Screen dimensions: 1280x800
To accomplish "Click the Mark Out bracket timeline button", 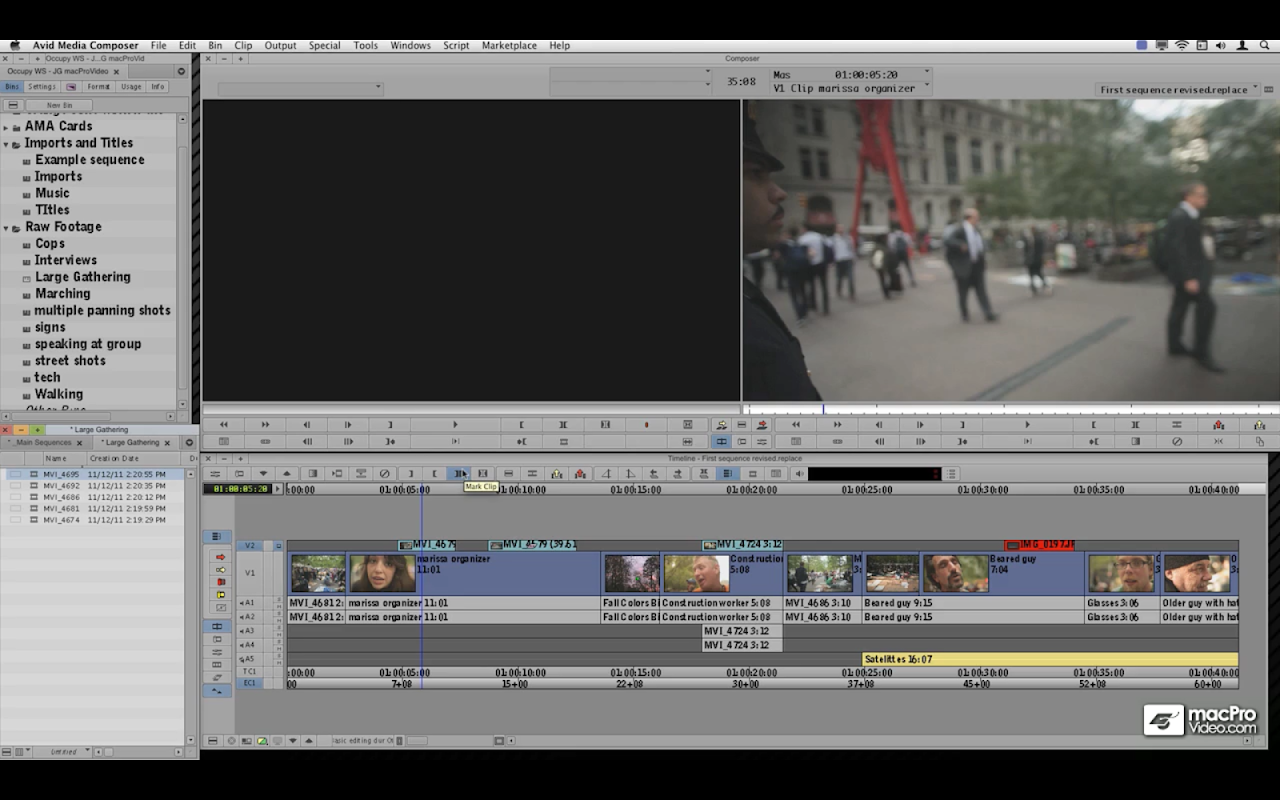I will point(434,473).
